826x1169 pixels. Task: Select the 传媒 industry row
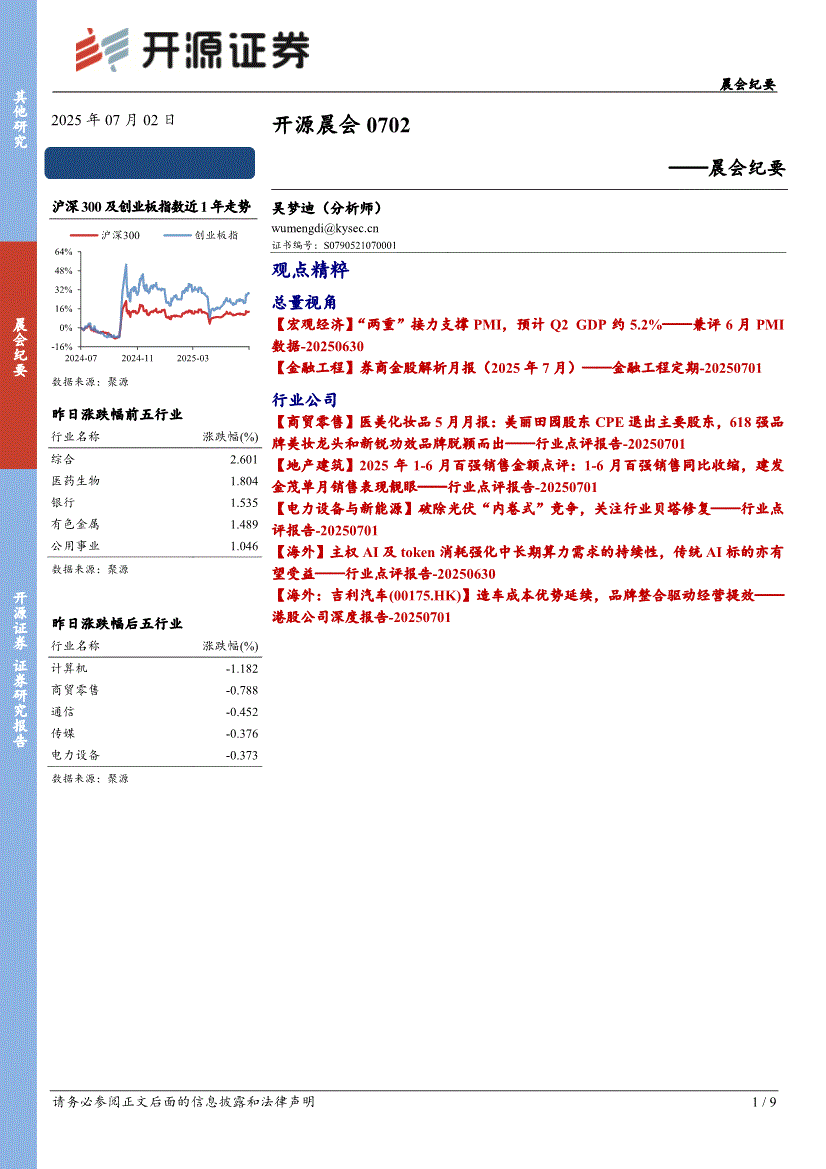pyautogui.click(x=155, y=734)
